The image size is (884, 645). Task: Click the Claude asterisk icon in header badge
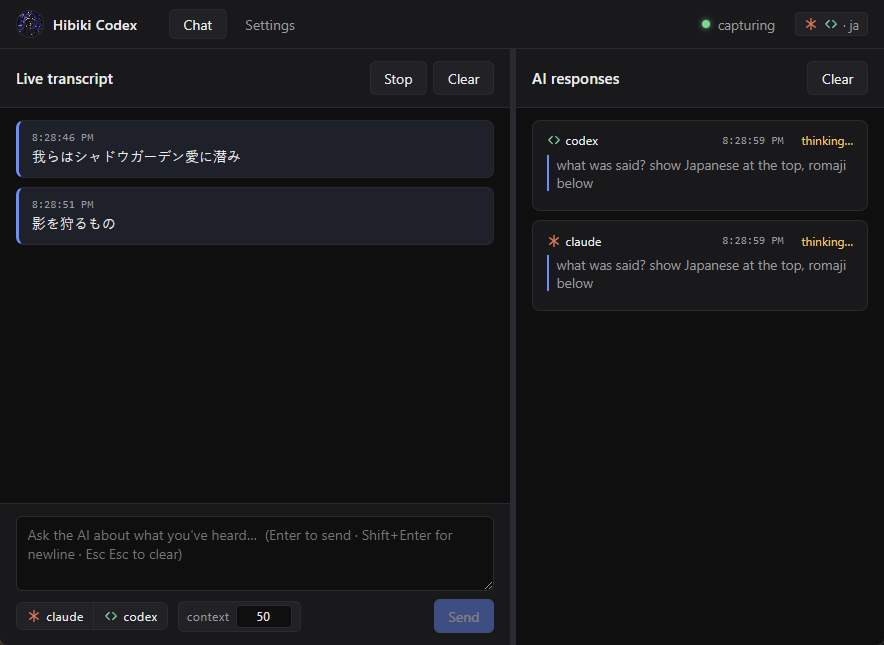(x=811, y=24)
